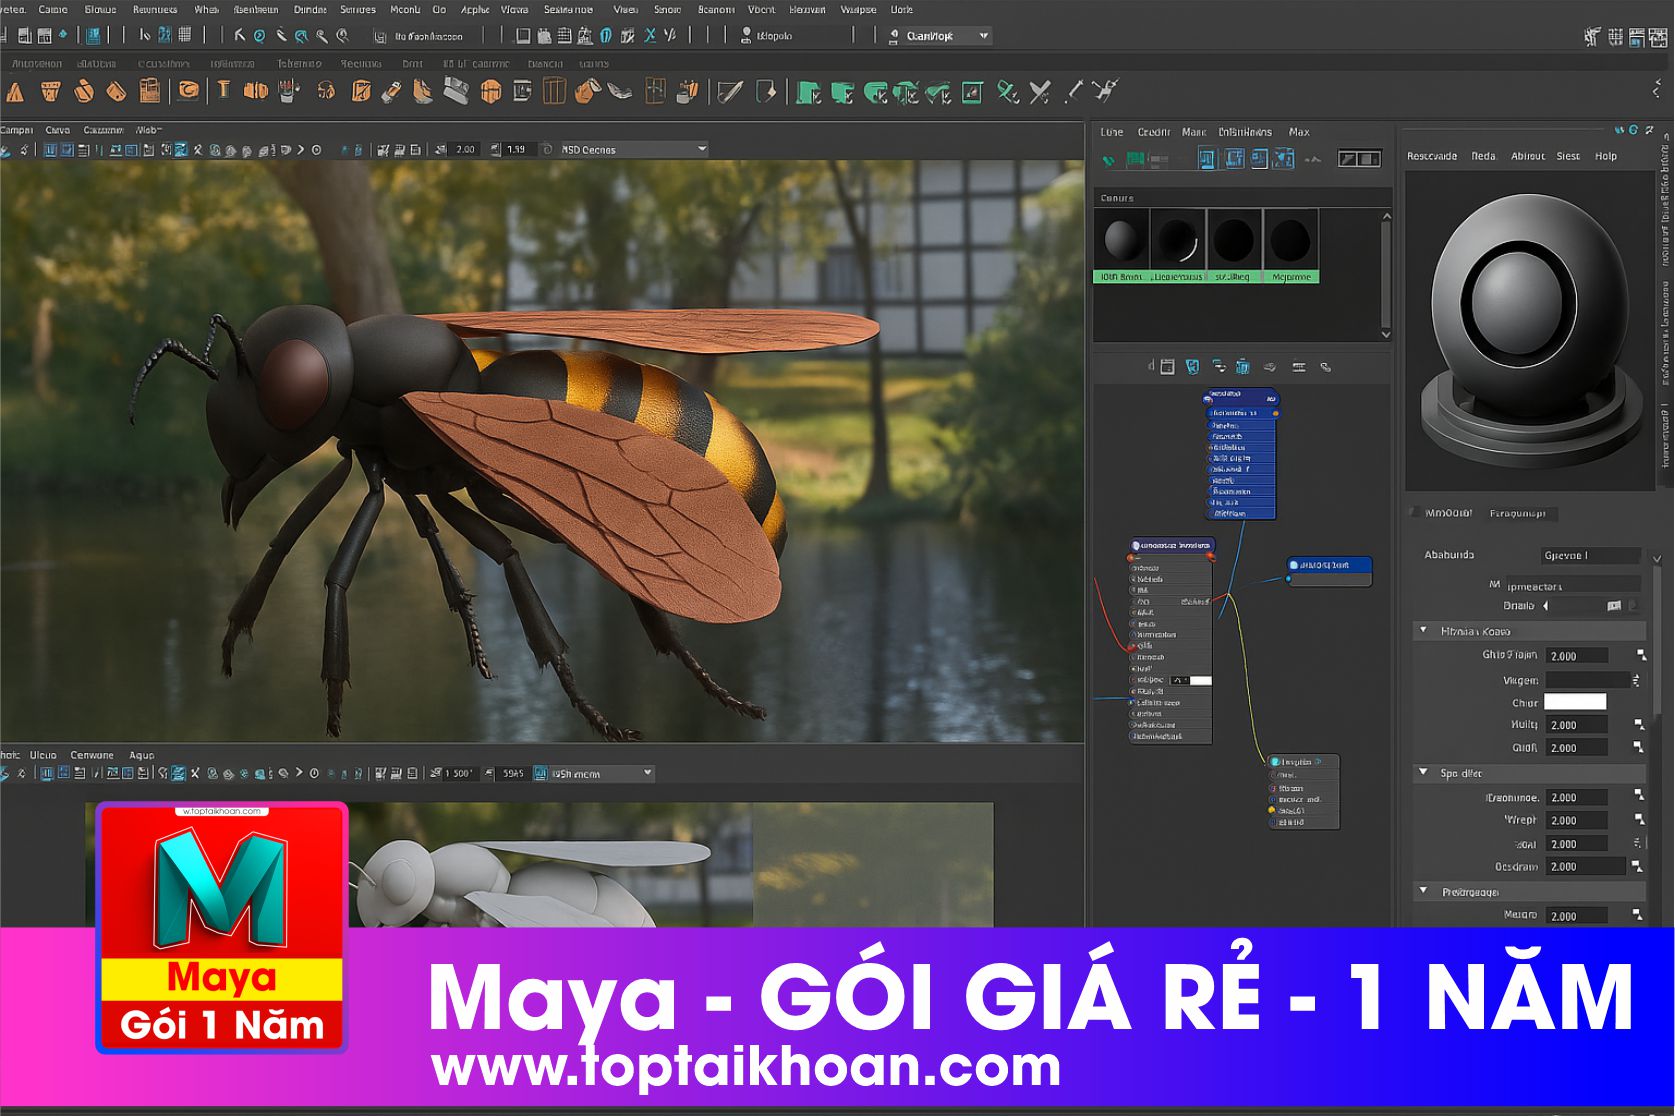Toggle the first blue view-mode button in material editor
Viewport: 1675px width, 1116px height.
point(1207,158)
